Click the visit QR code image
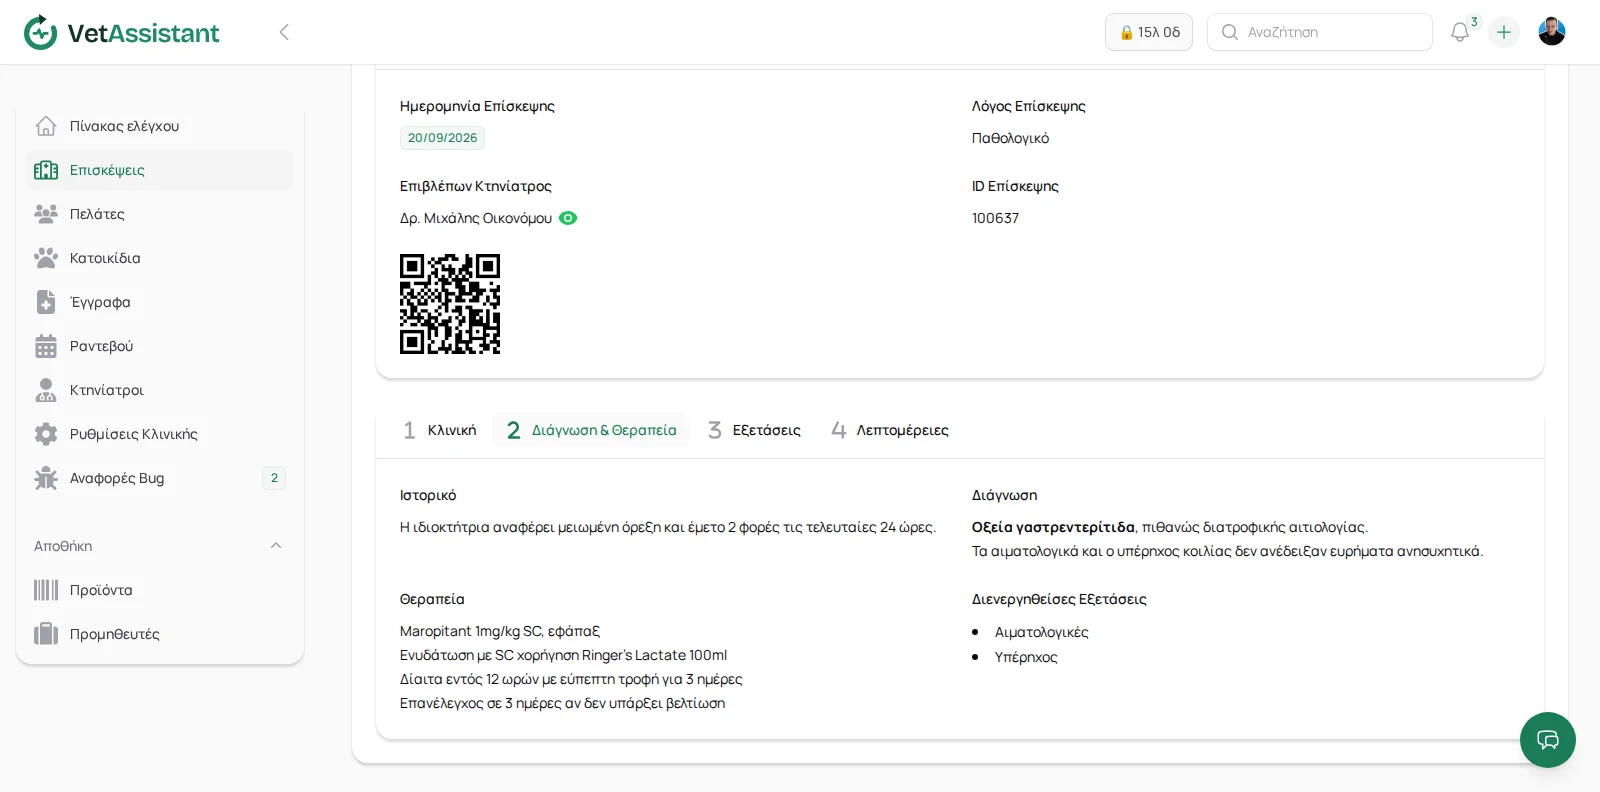This screenshot has width=1600, height=792. click(x=450, y=304)
